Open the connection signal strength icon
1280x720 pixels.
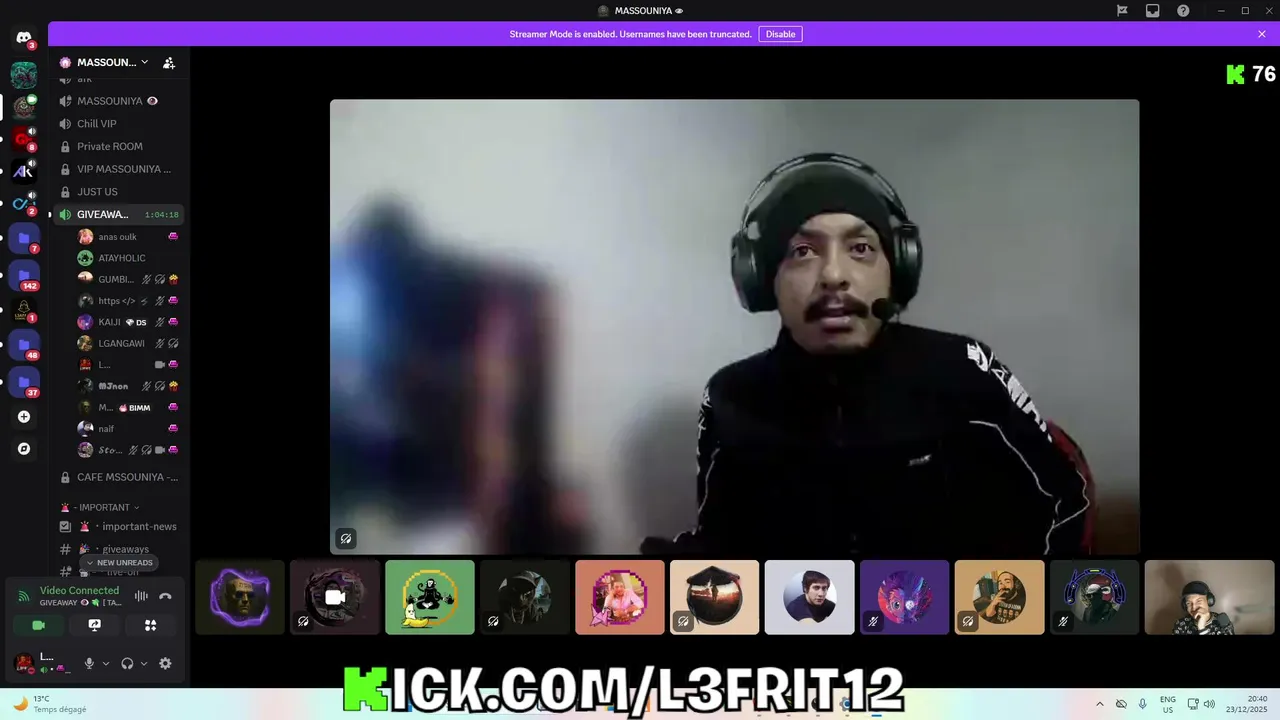point(24,596)
